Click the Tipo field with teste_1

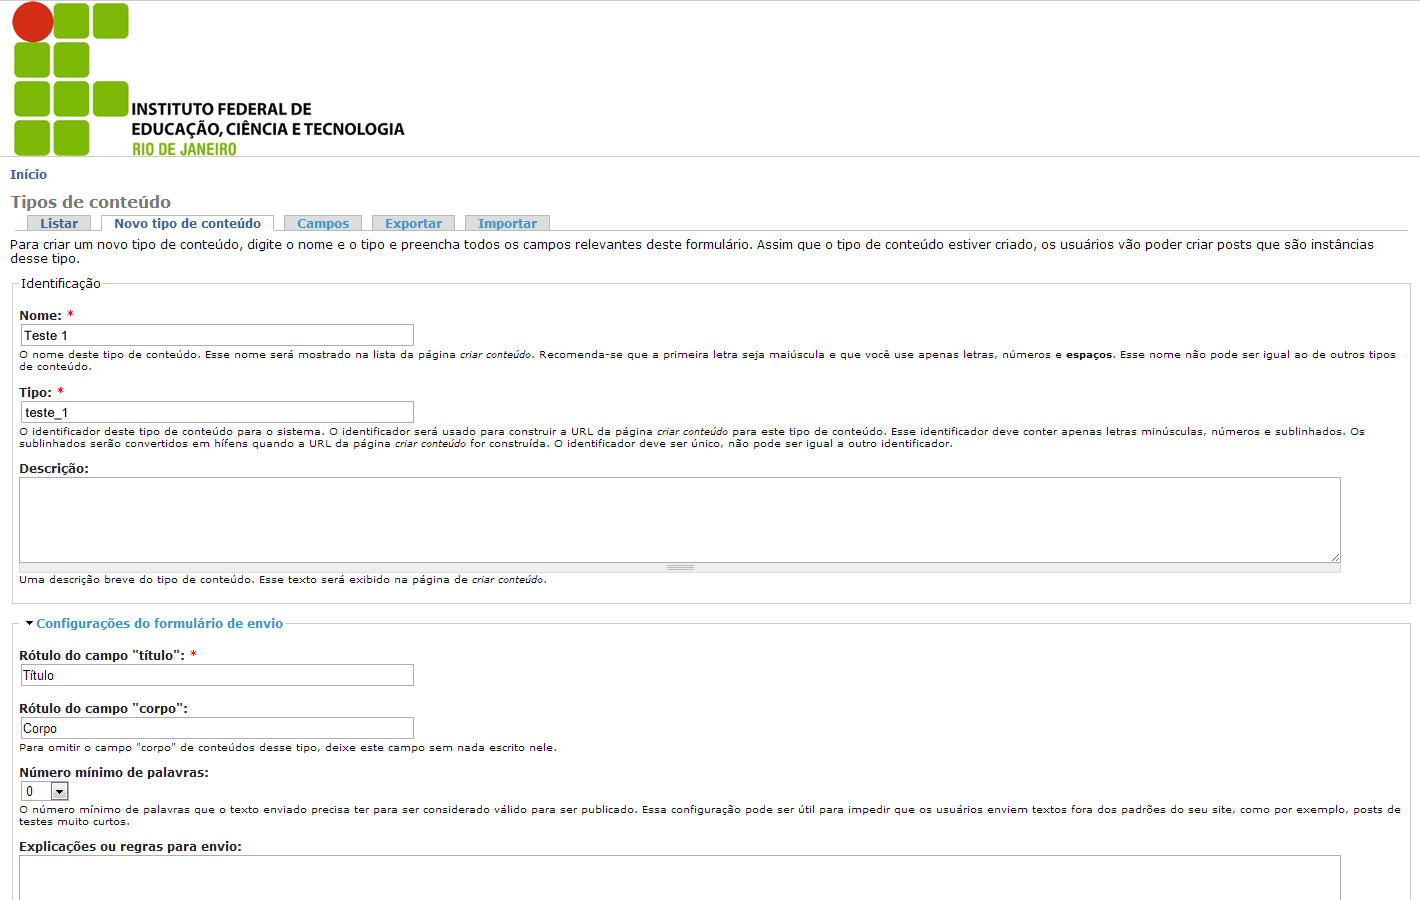tap(217, 412)
